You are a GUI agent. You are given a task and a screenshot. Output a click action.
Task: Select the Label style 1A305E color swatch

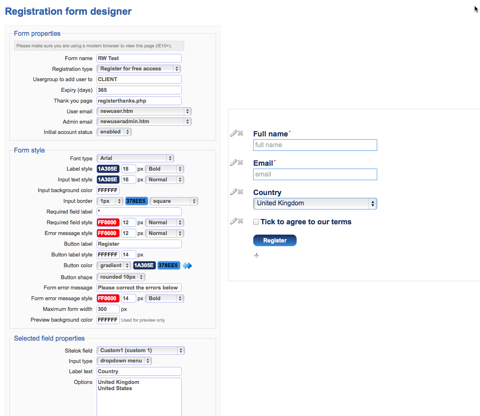click(108, 169)
